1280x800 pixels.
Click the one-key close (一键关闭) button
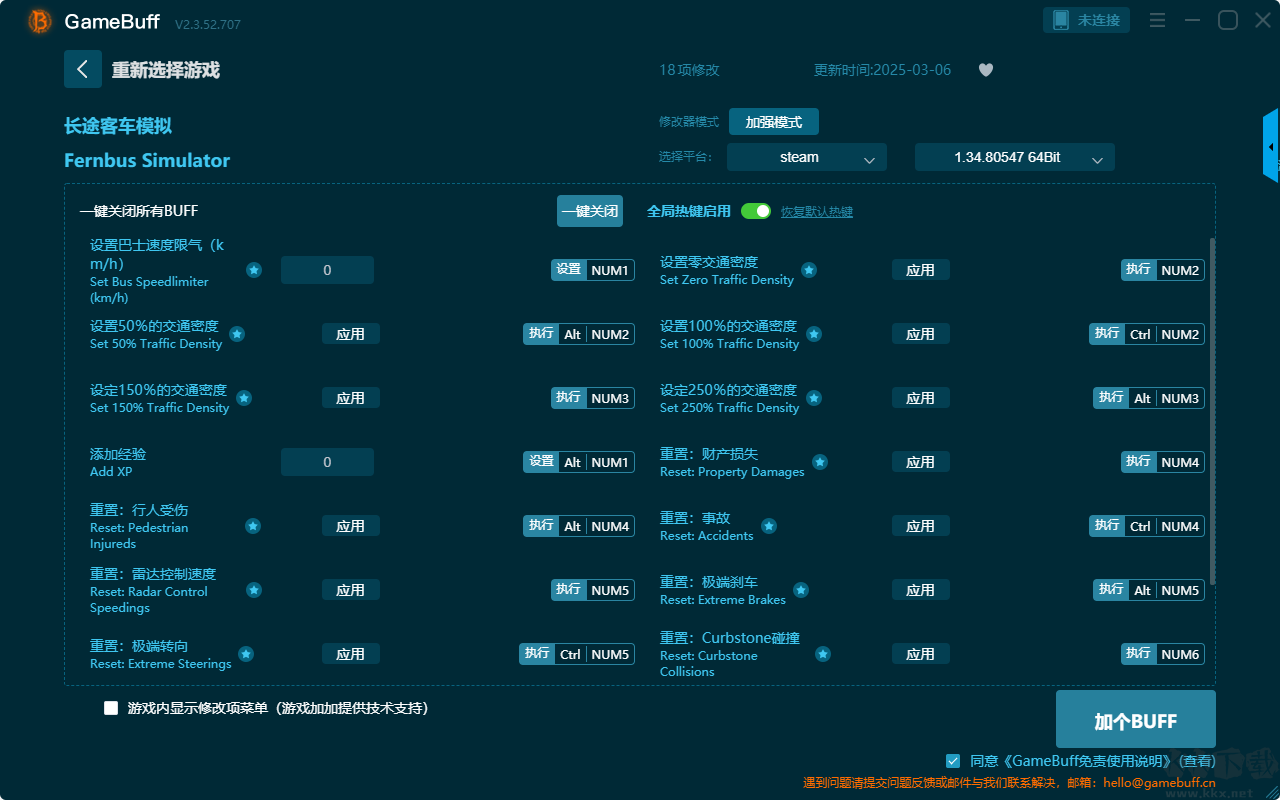[x=590, y=211]
